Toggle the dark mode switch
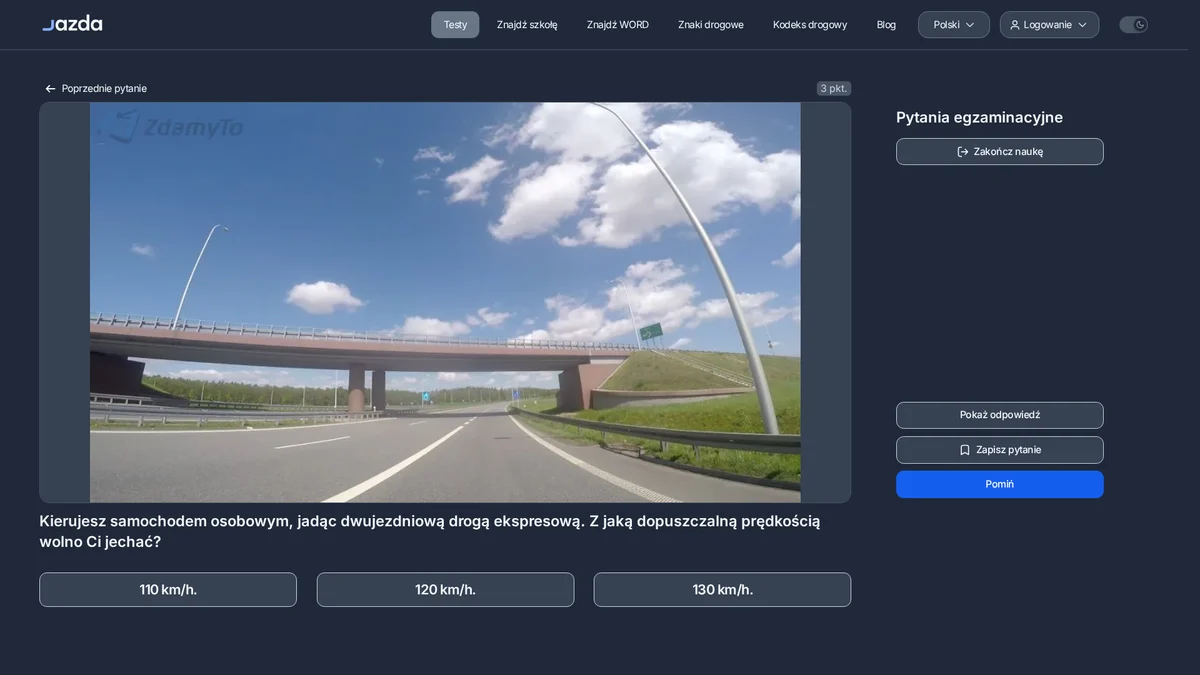 (1133, 25)
